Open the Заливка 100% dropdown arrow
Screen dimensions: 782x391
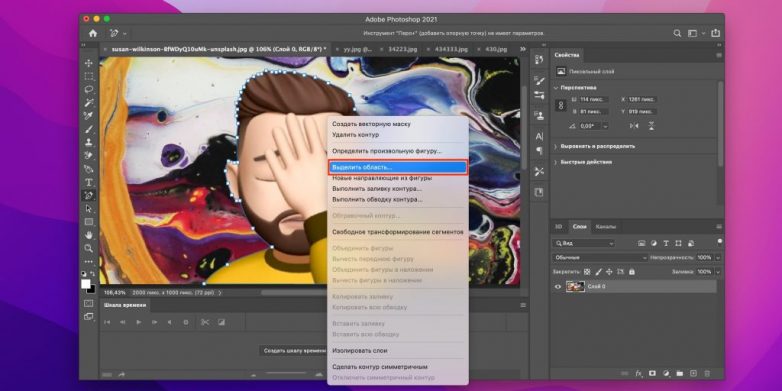pos(718,272)
